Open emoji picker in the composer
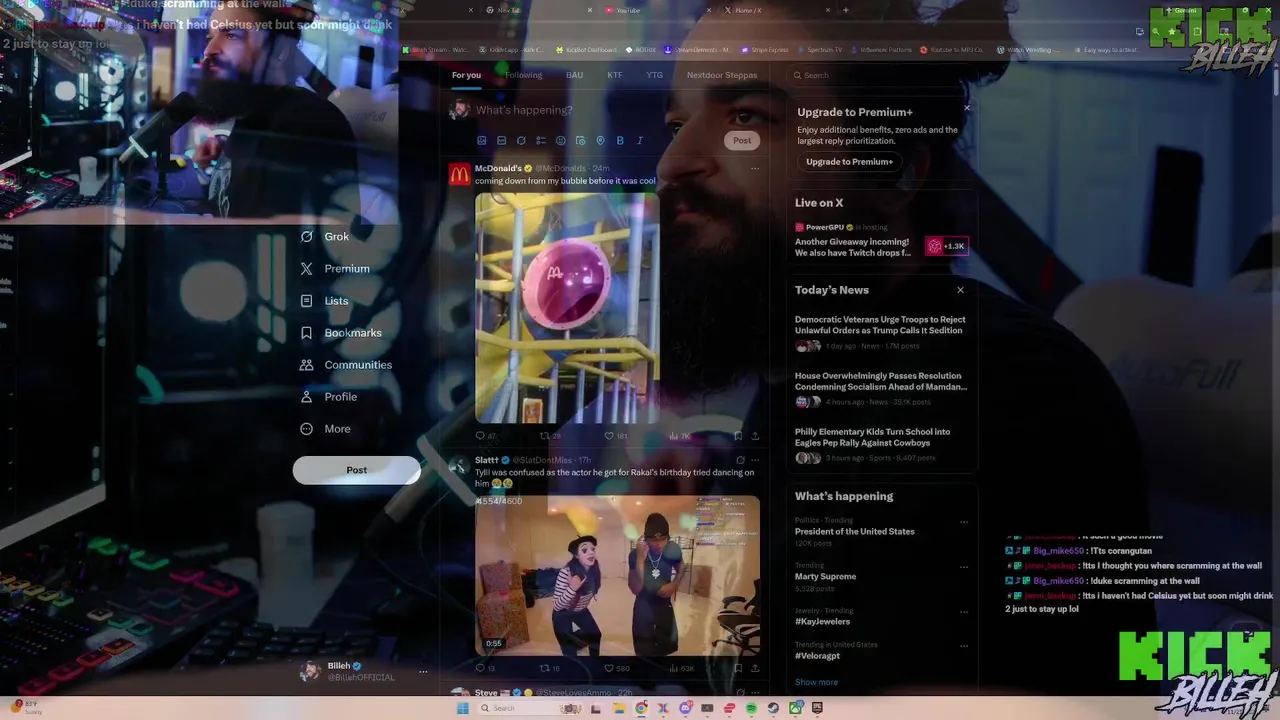Screen dimensions: 1280x720 click(x=561, y=141)
